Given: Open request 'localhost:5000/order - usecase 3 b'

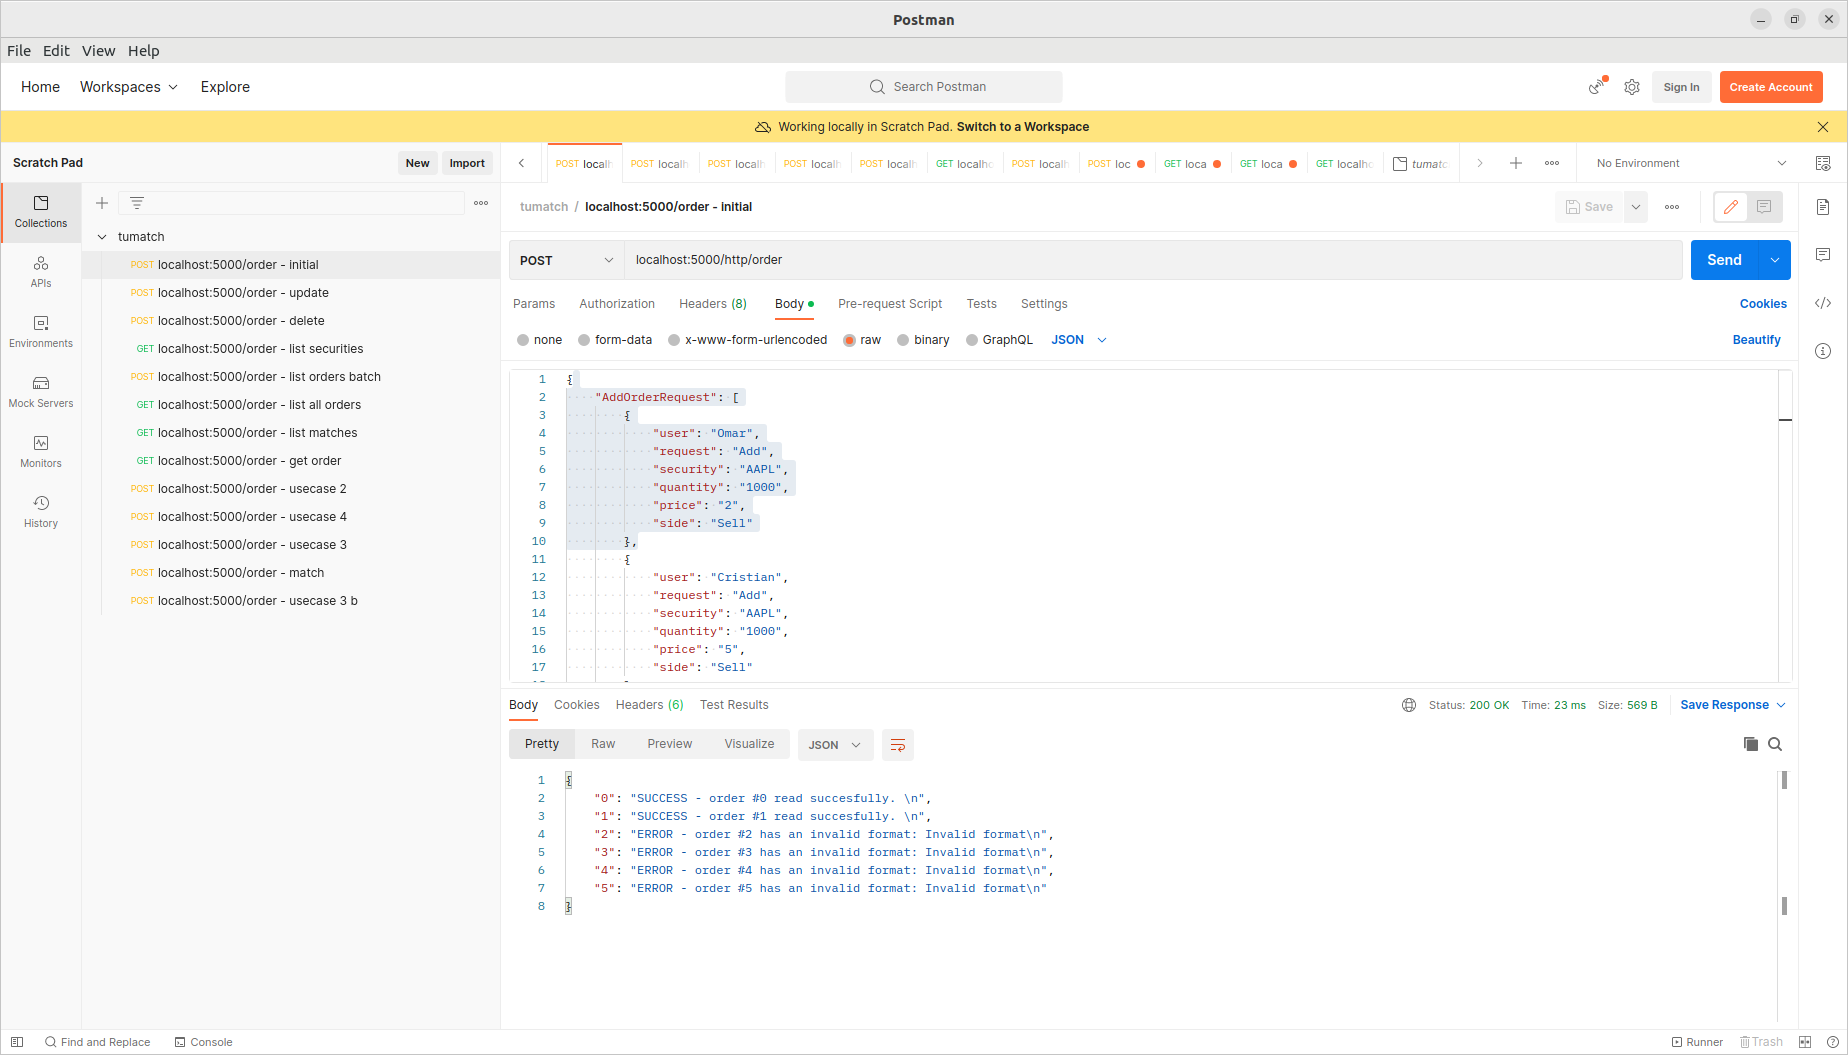Looking at the screenshot, I should click(257, 601).
